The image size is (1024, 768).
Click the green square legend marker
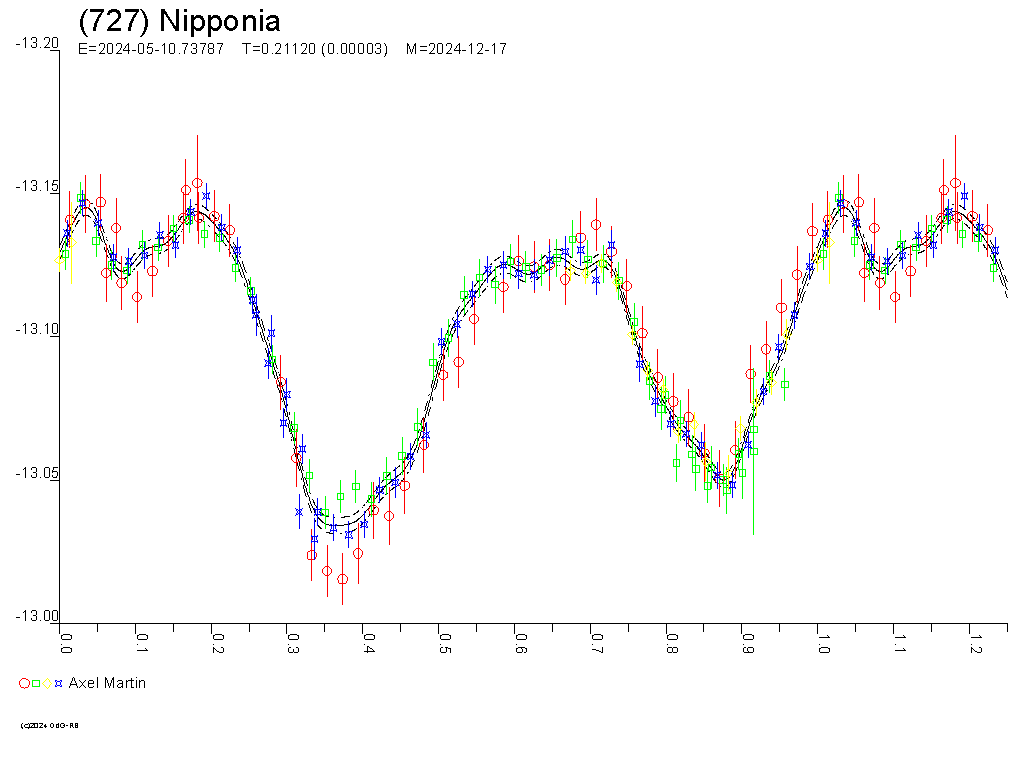(36, 684)
